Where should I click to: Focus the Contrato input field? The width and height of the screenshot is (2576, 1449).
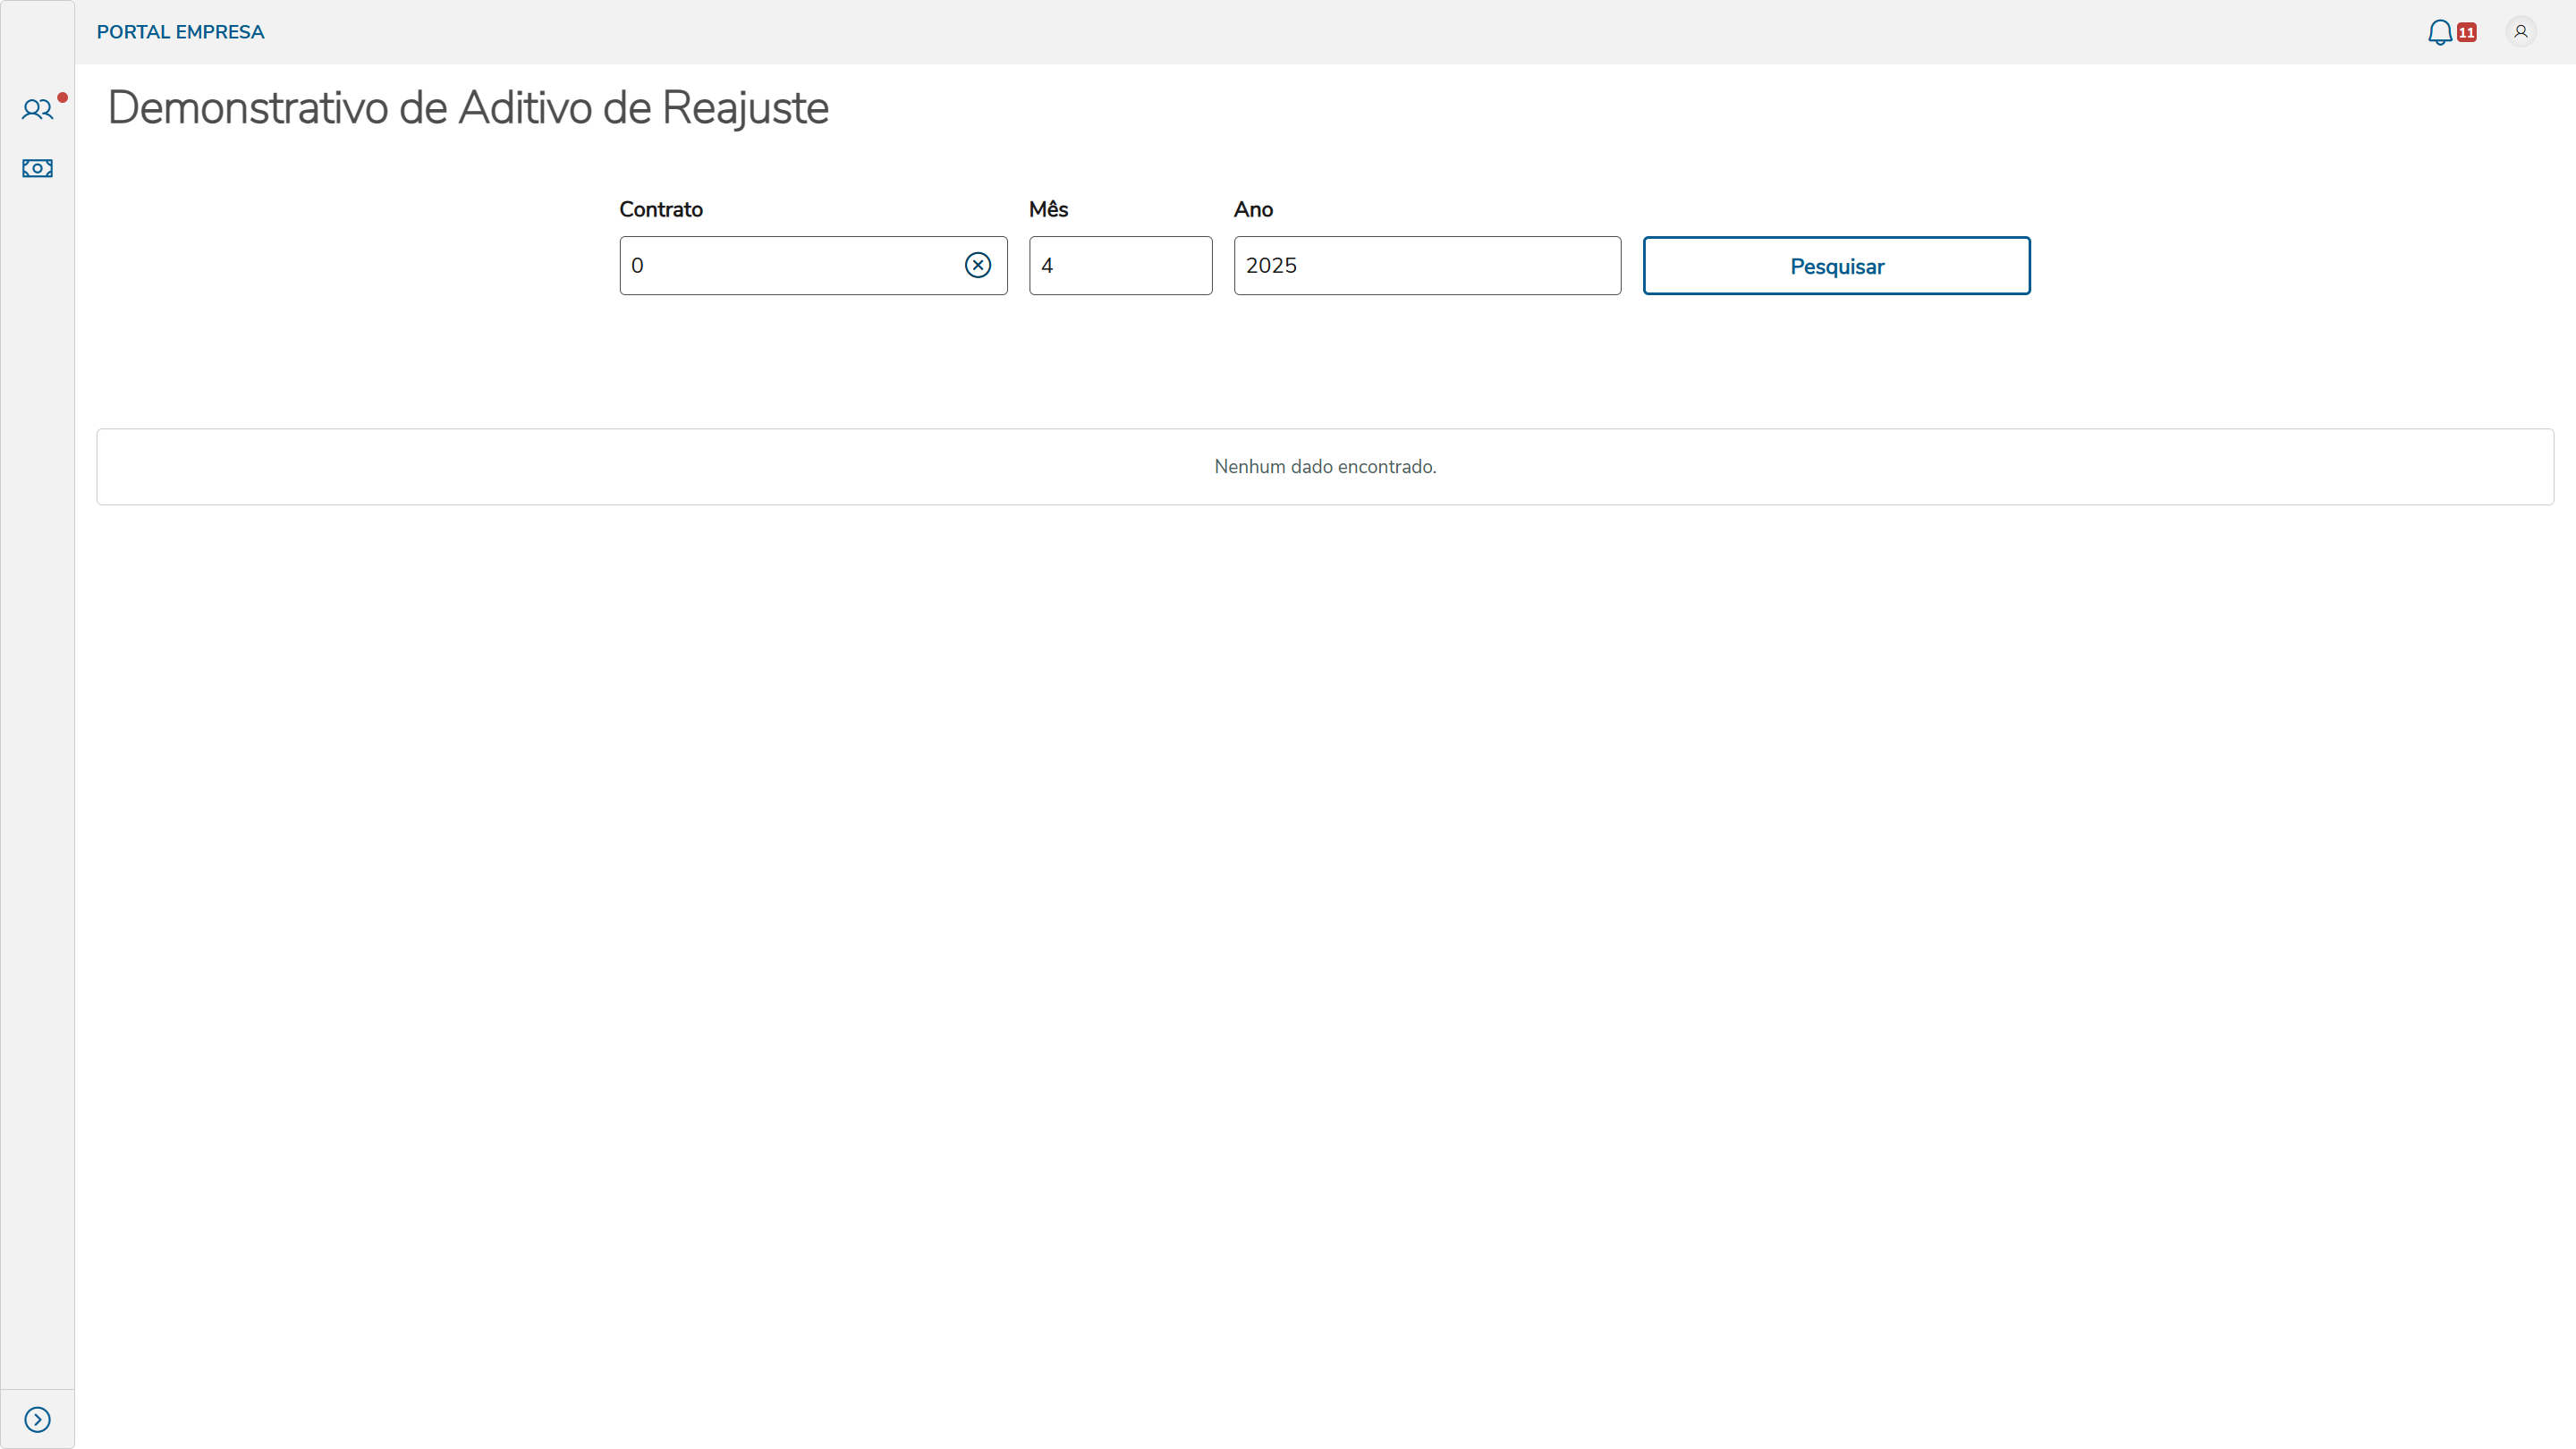[x=790, y=265]
